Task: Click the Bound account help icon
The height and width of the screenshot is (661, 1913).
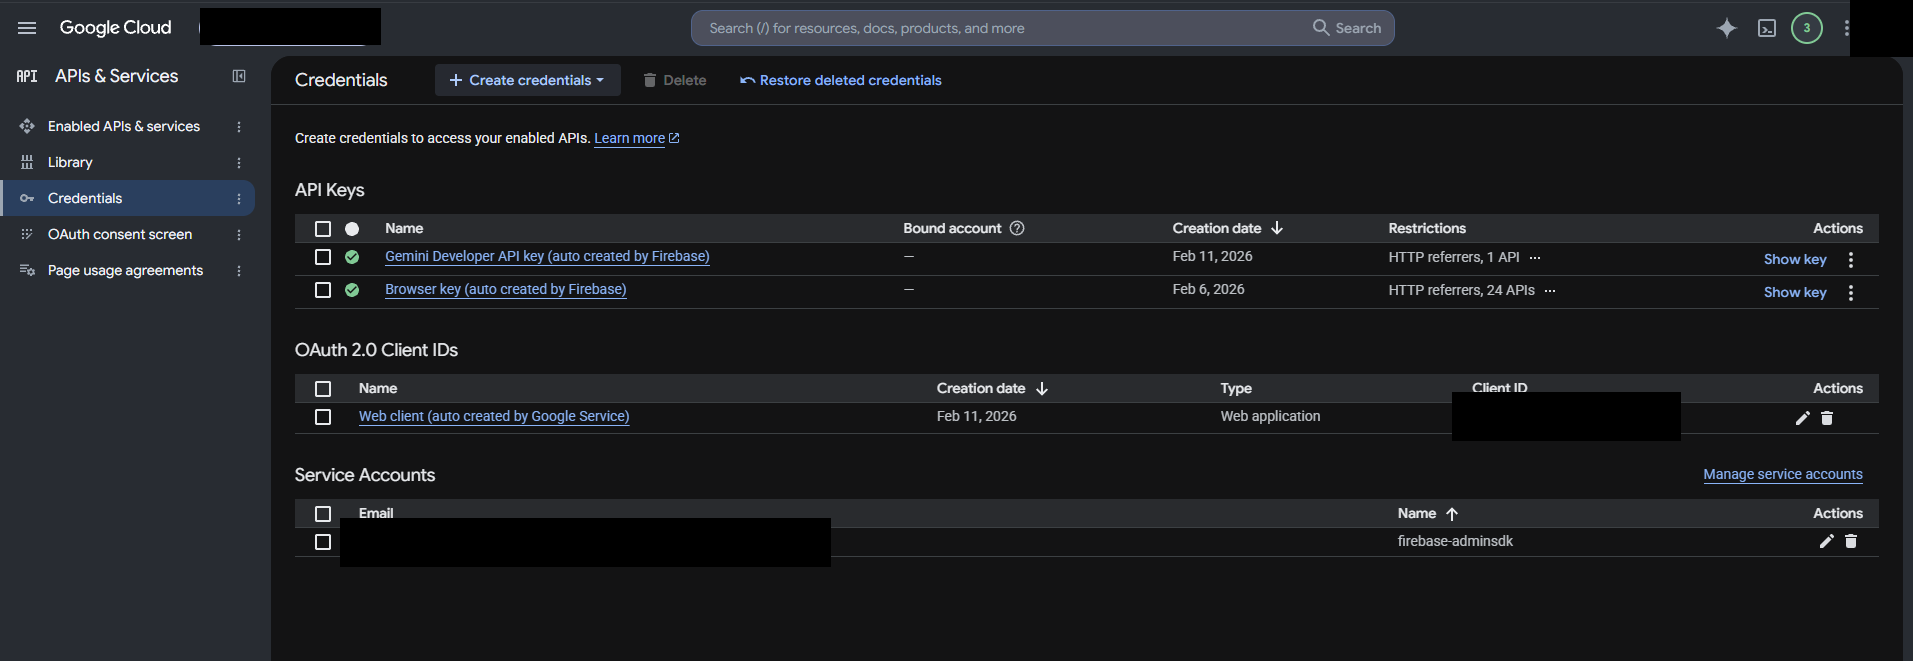Action: 1017,228
